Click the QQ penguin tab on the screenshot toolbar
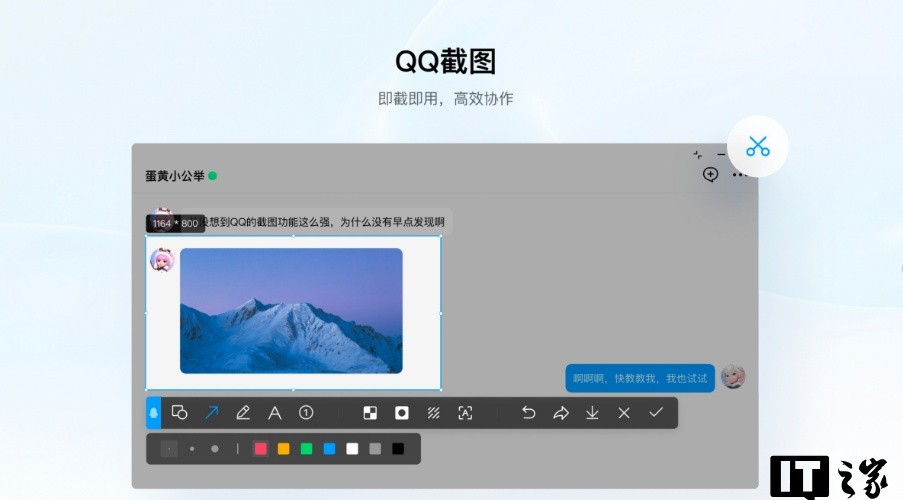Screen dimensions: 903x500 pos(153,412)
